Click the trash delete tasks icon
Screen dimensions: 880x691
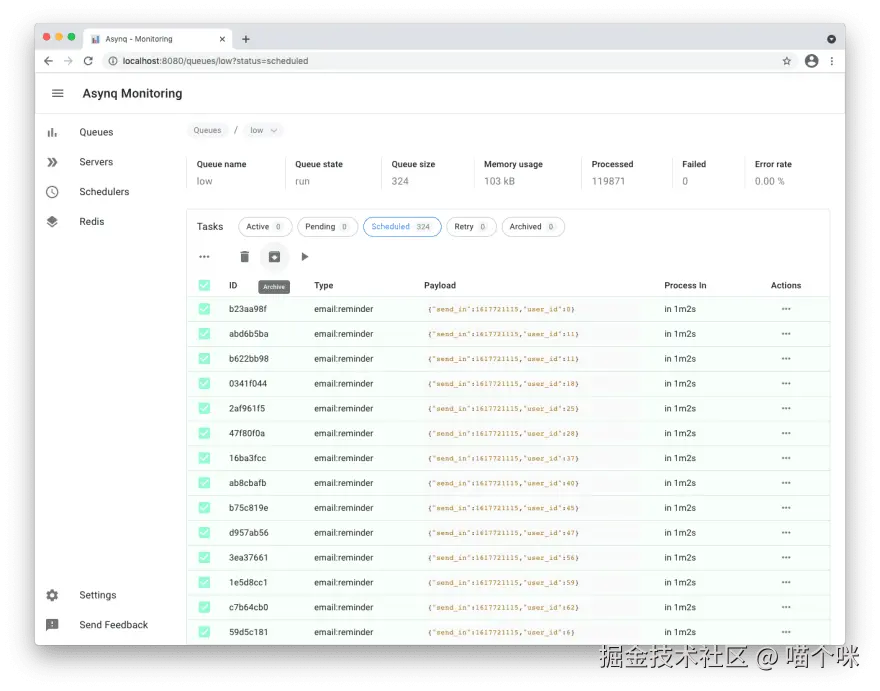point(244,257)
